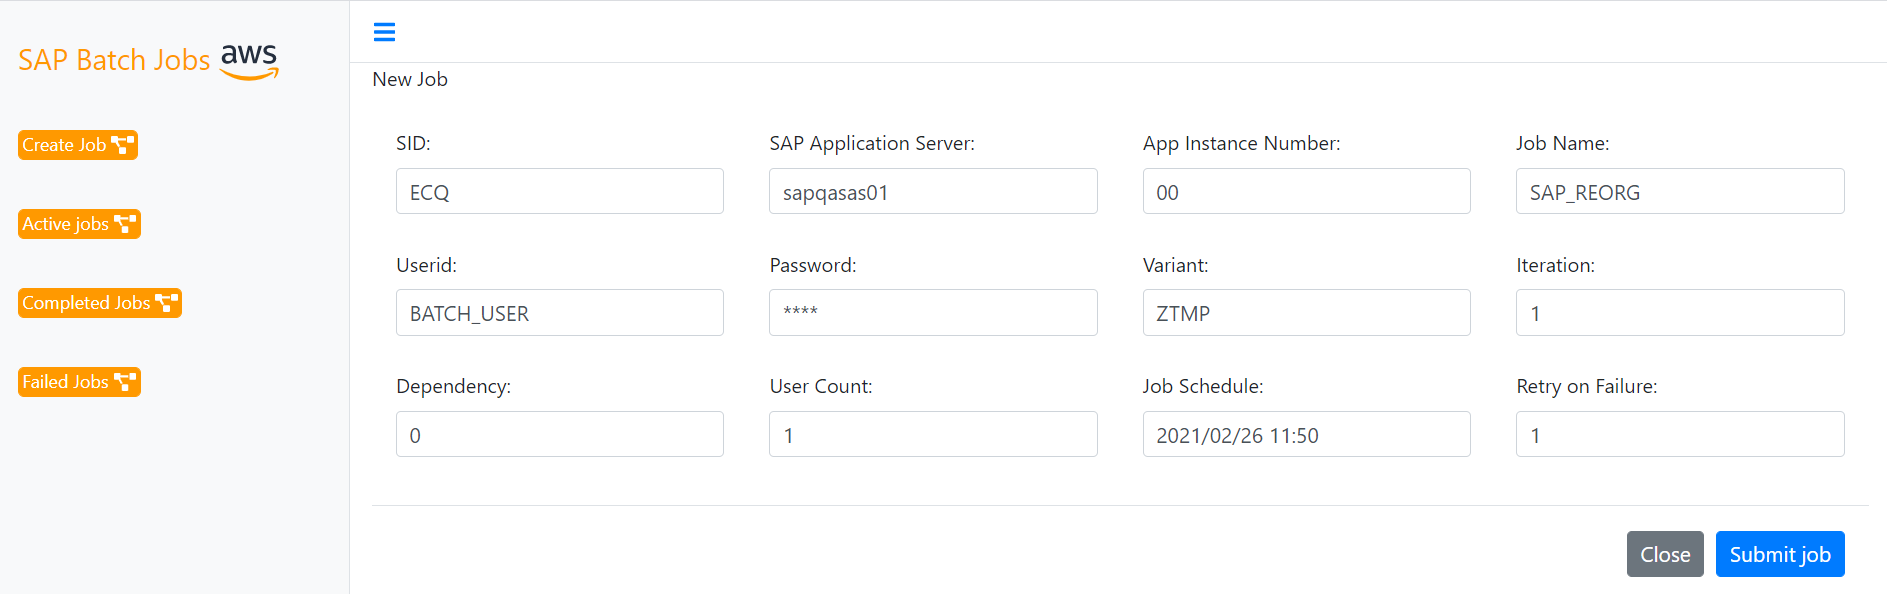This screenshot has width=1887, height=594.
Task: Open the Completed Jobs list
Action: pos(100,303)
